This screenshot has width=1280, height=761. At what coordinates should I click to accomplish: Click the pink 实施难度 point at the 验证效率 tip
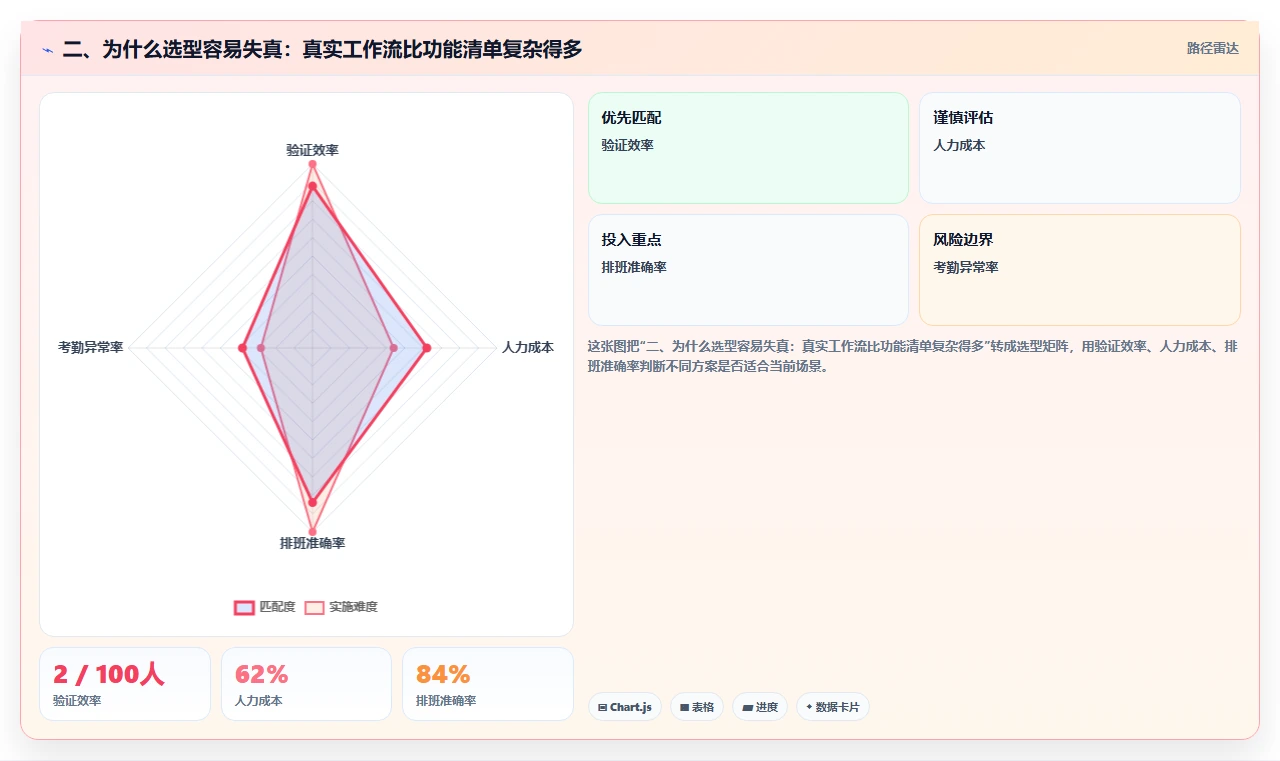tap(312, 164)
